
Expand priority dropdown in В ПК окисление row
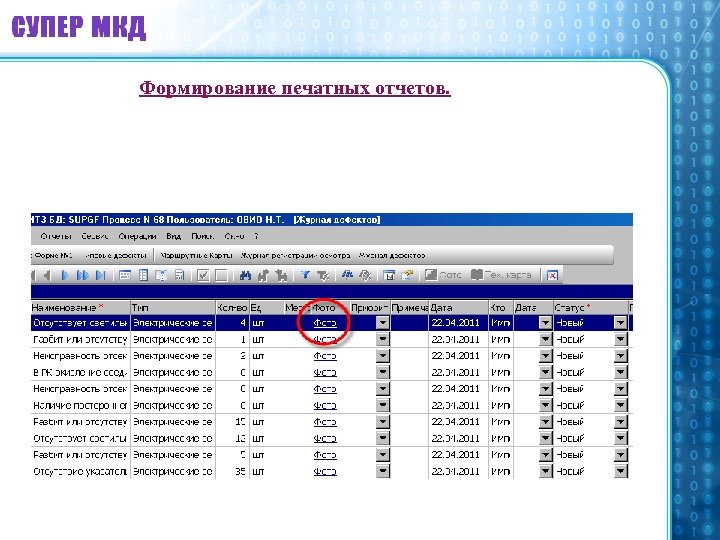tap(382, 372)
